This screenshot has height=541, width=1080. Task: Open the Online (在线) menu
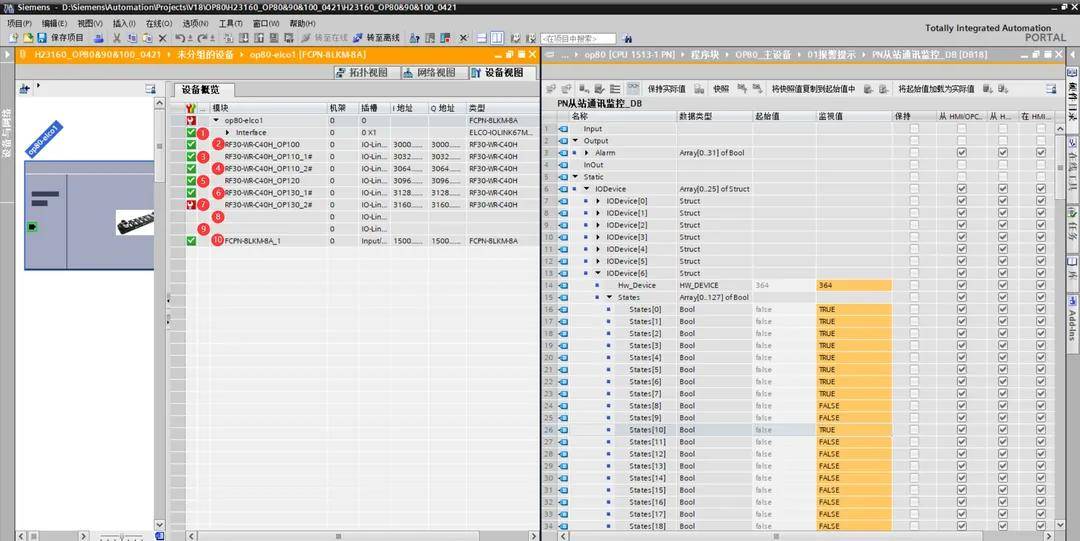point(158,23)
